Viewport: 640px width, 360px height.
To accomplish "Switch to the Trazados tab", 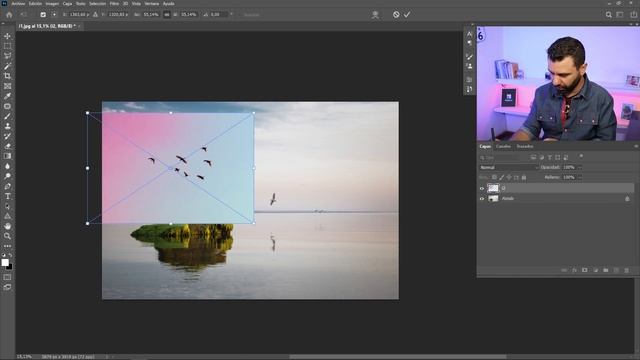I will click(525, 146).
